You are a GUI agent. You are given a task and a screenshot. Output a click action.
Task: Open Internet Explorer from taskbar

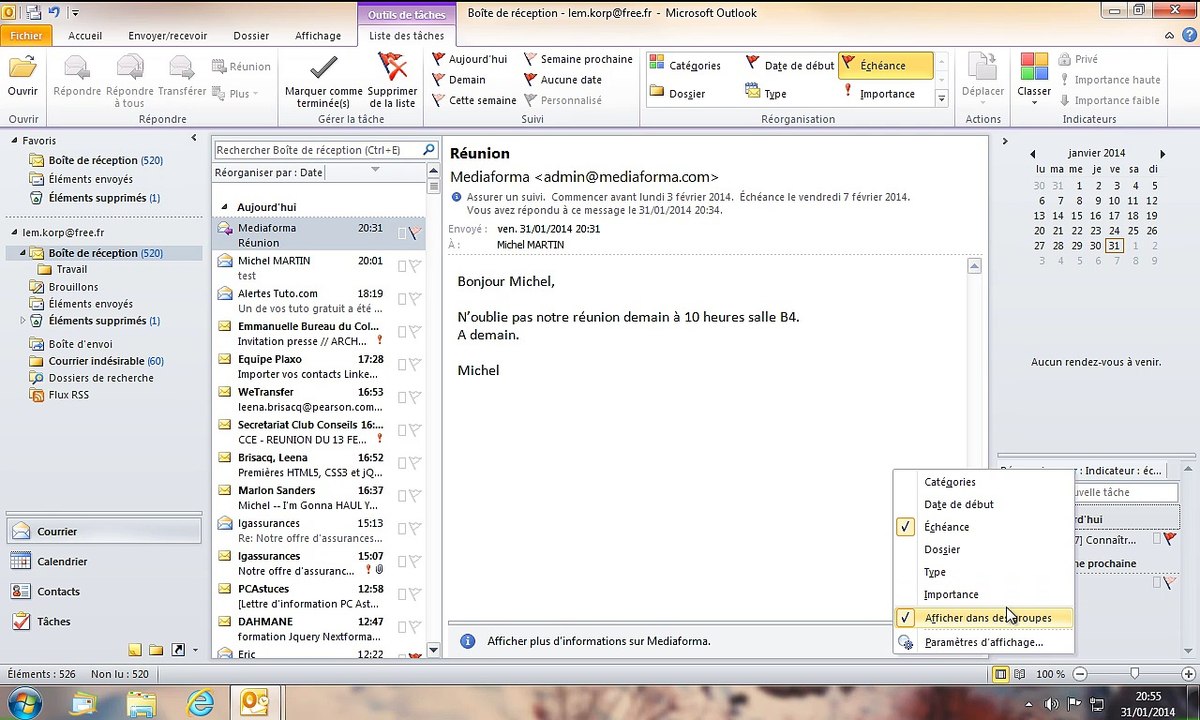(201, 703)
